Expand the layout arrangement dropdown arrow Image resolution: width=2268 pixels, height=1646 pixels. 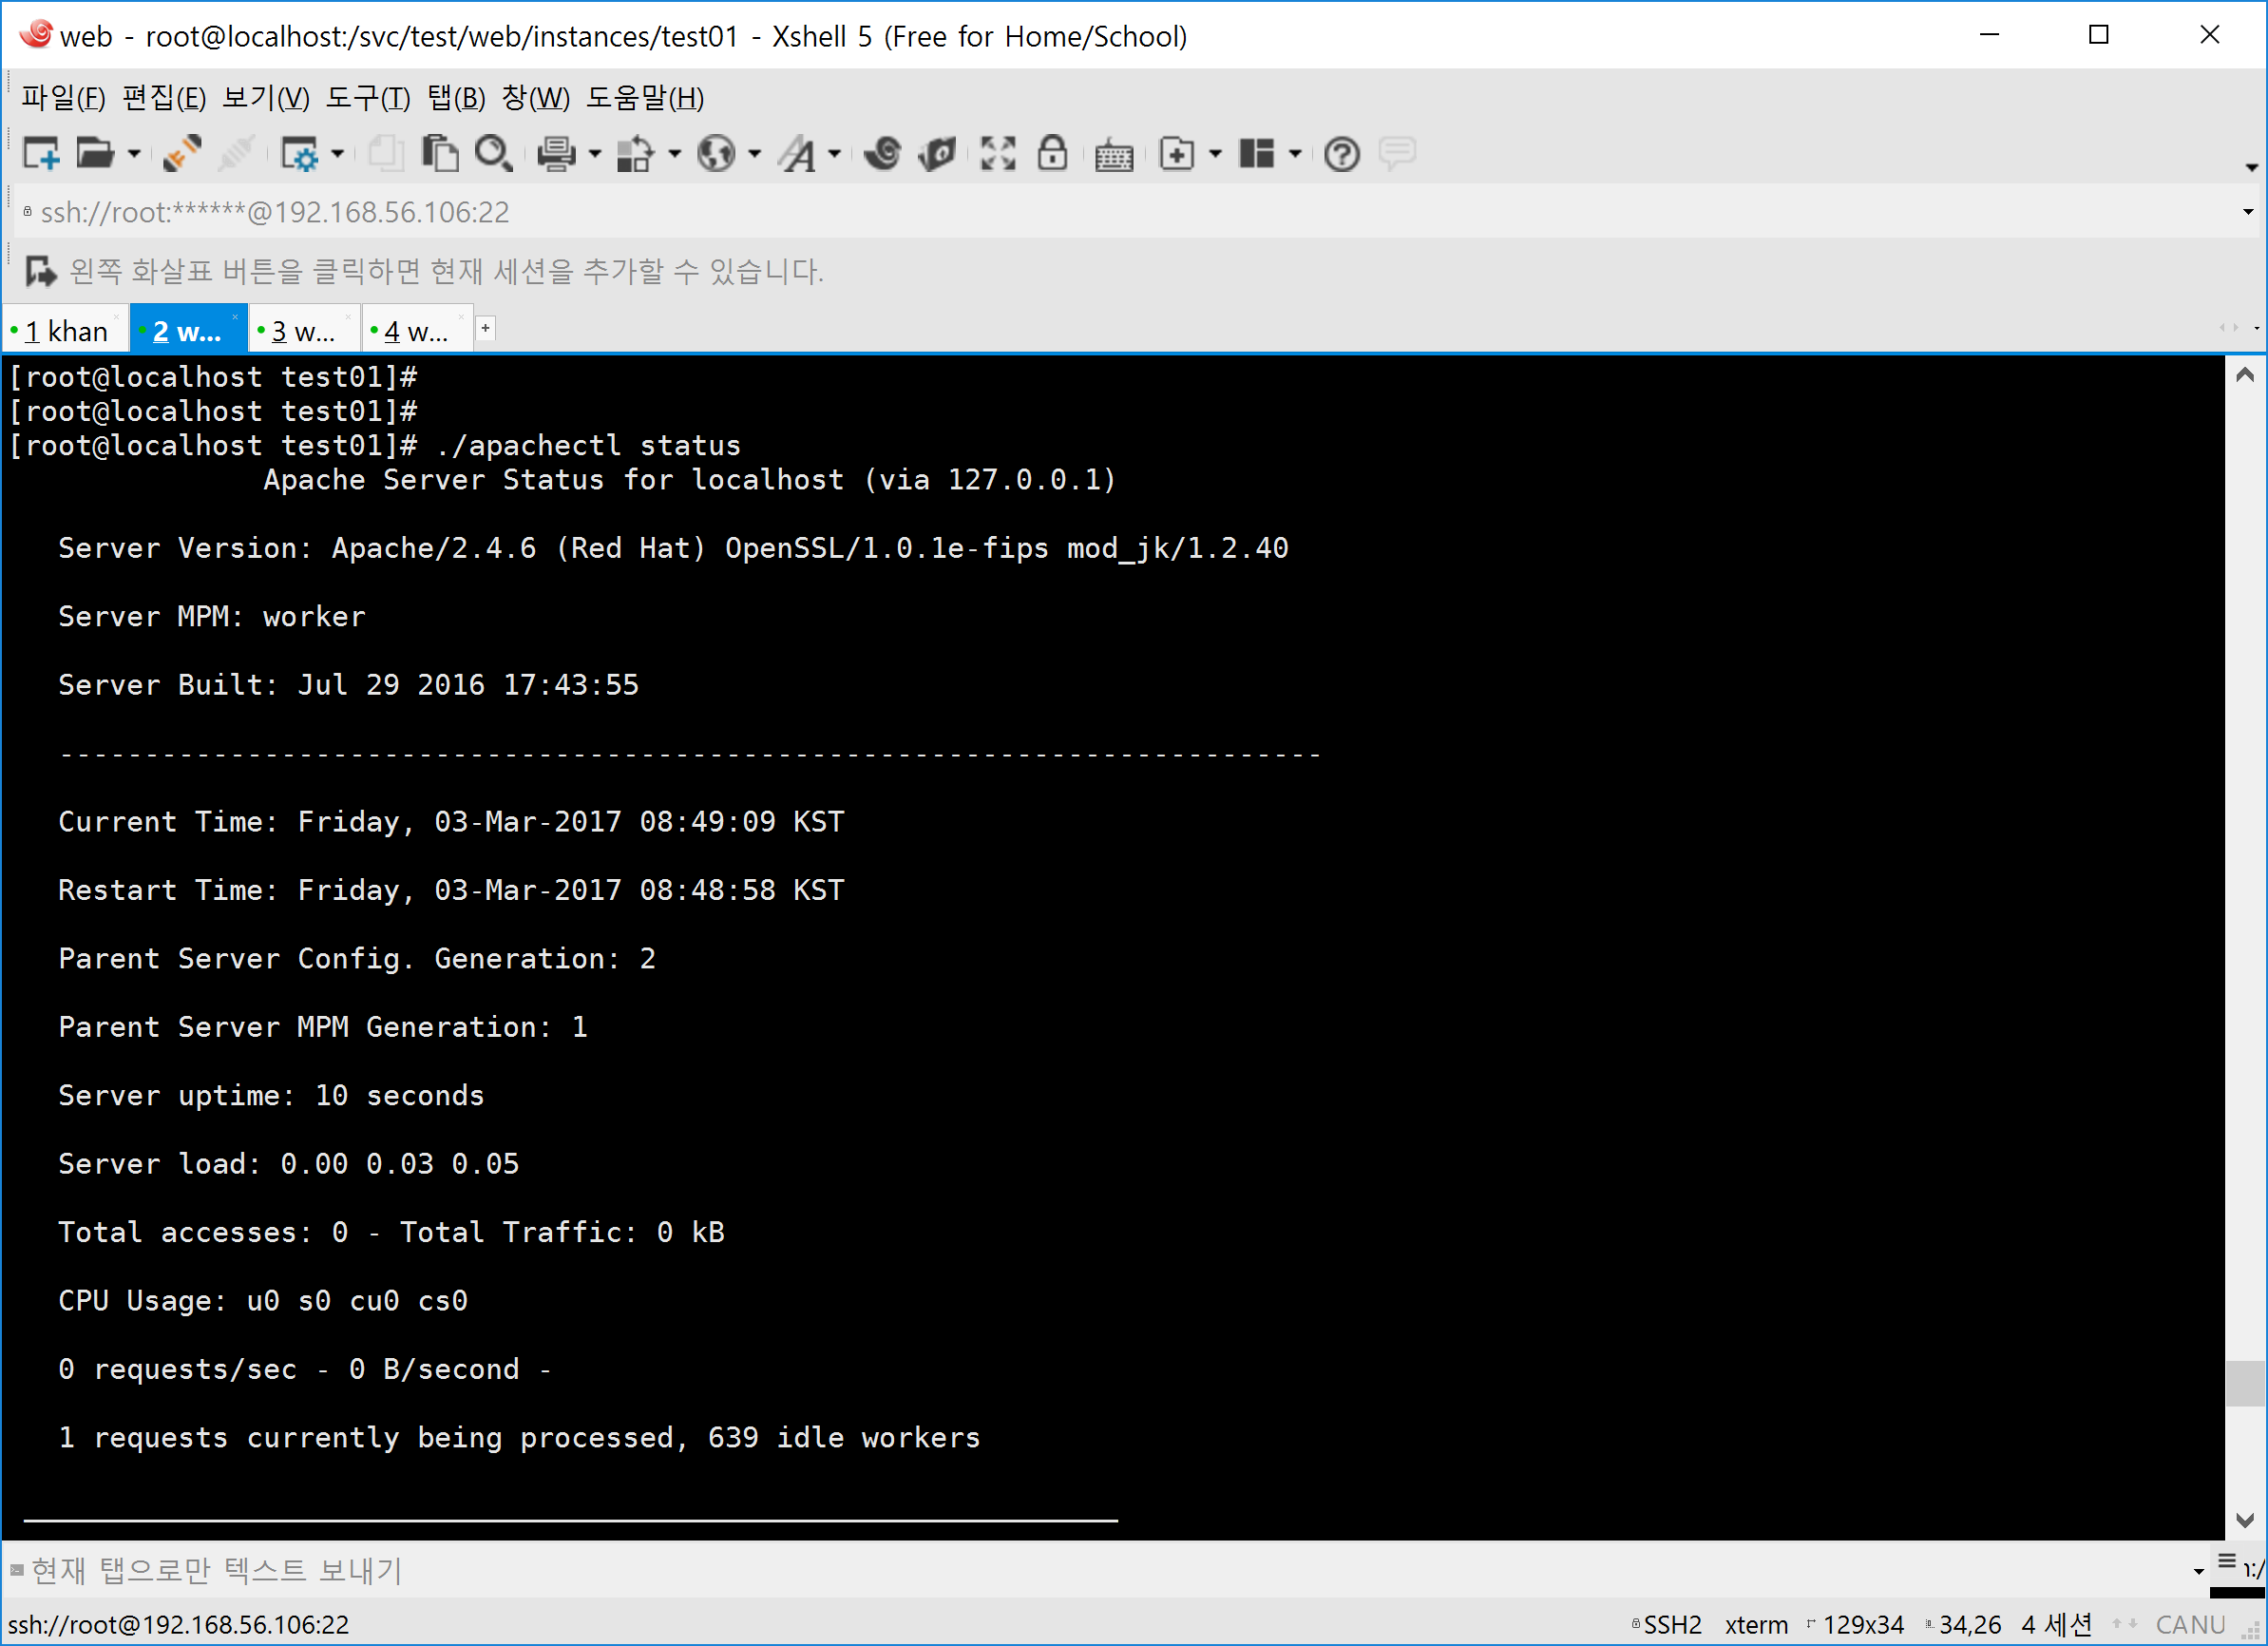click(x=1295, y=154)
